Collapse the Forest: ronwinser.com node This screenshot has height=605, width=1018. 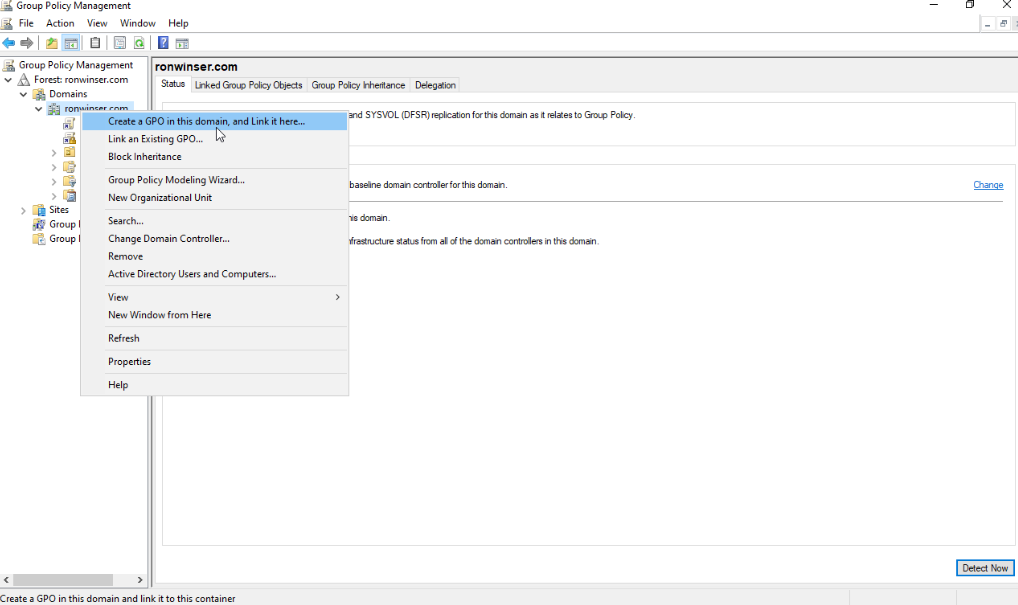click(9, 80)
